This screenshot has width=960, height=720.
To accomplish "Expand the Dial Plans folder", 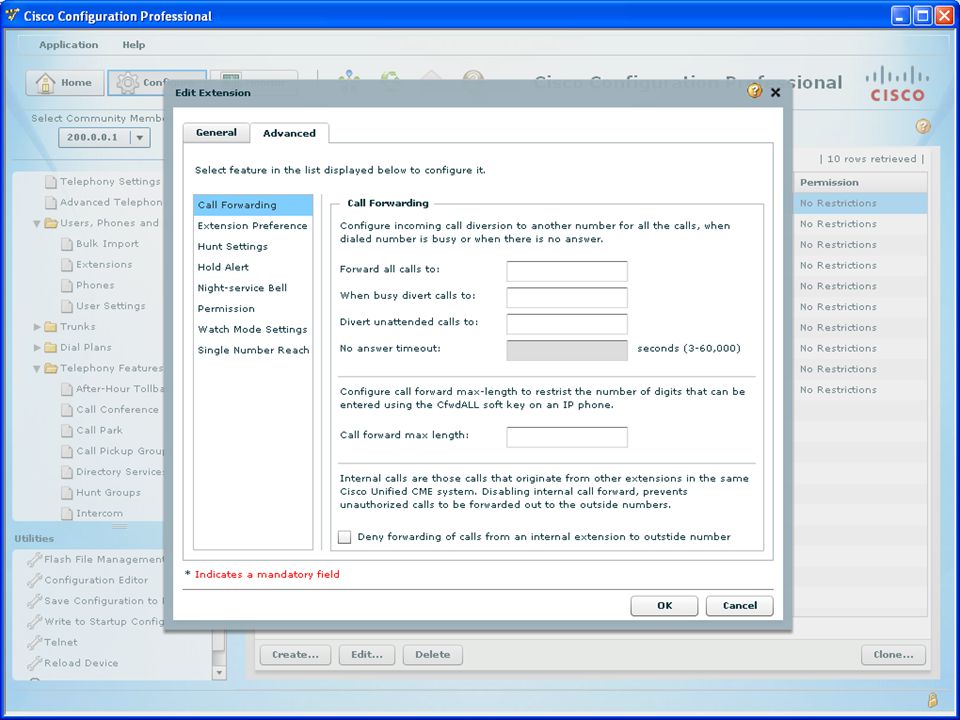I will [x=37, y=348].
